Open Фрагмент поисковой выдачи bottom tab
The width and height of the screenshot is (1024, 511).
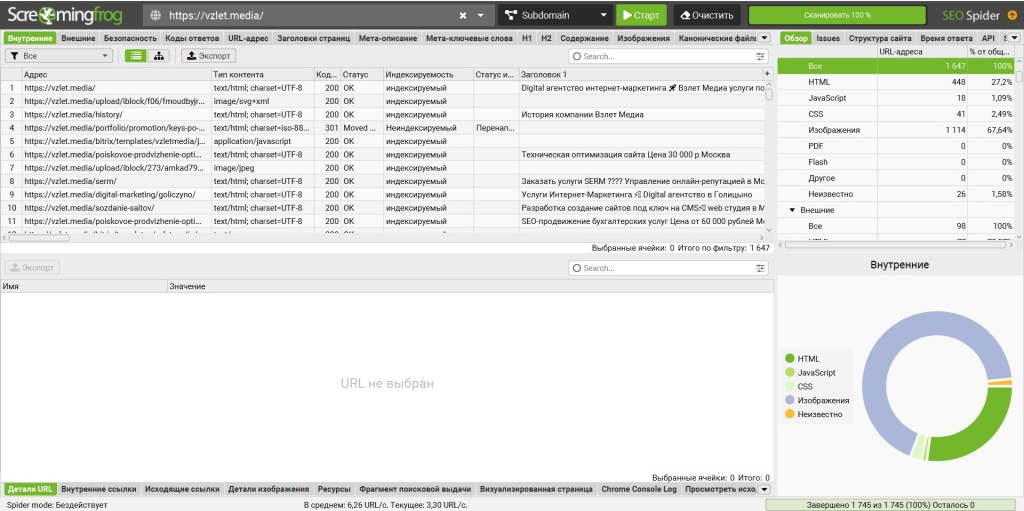[x=415, y=489]
